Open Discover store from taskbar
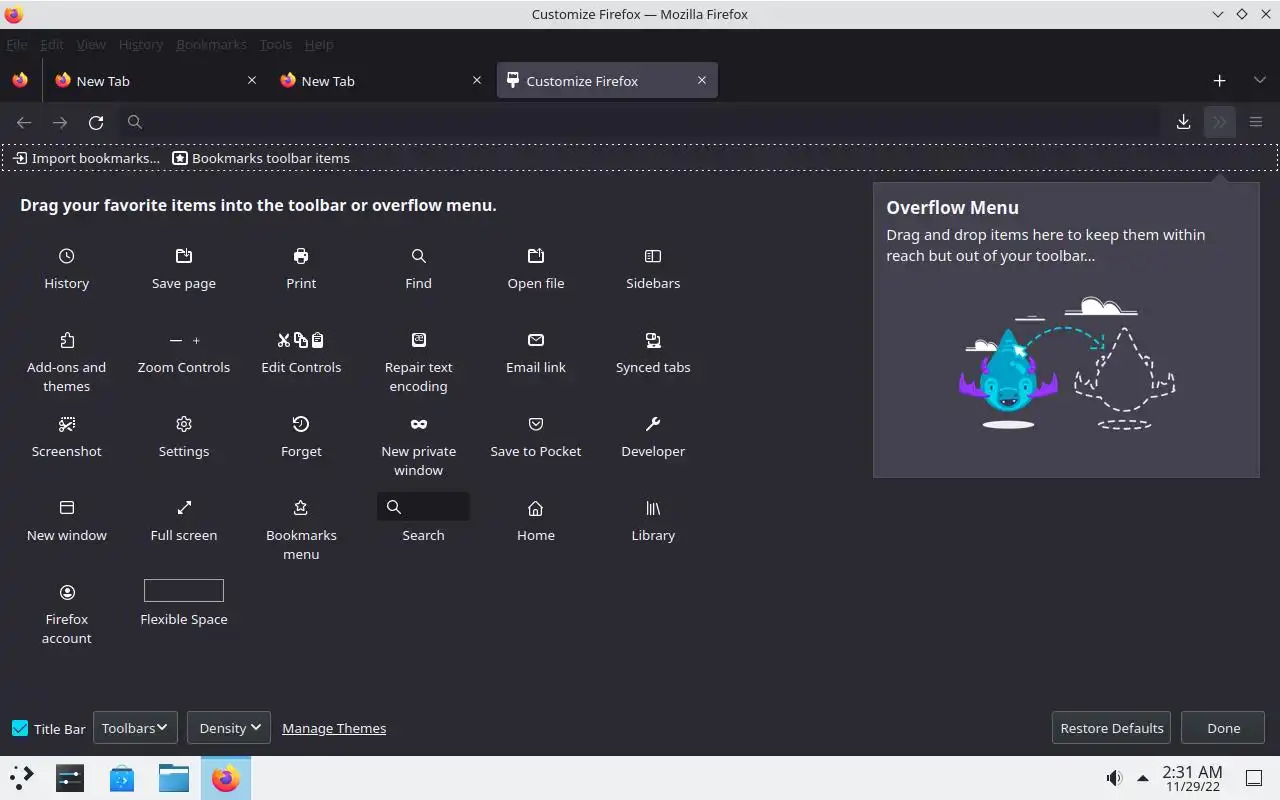 tap(122, 777)
